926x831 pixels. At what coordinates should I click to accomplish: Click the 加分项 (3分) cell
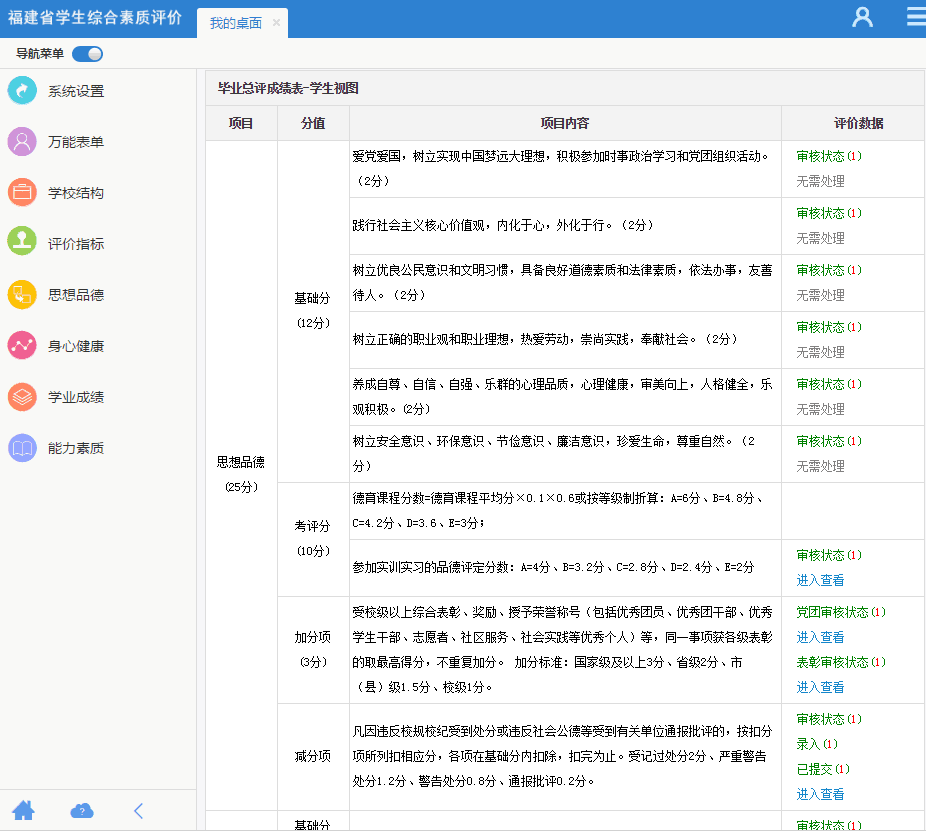pyautogui.click(x=313, y=650)
